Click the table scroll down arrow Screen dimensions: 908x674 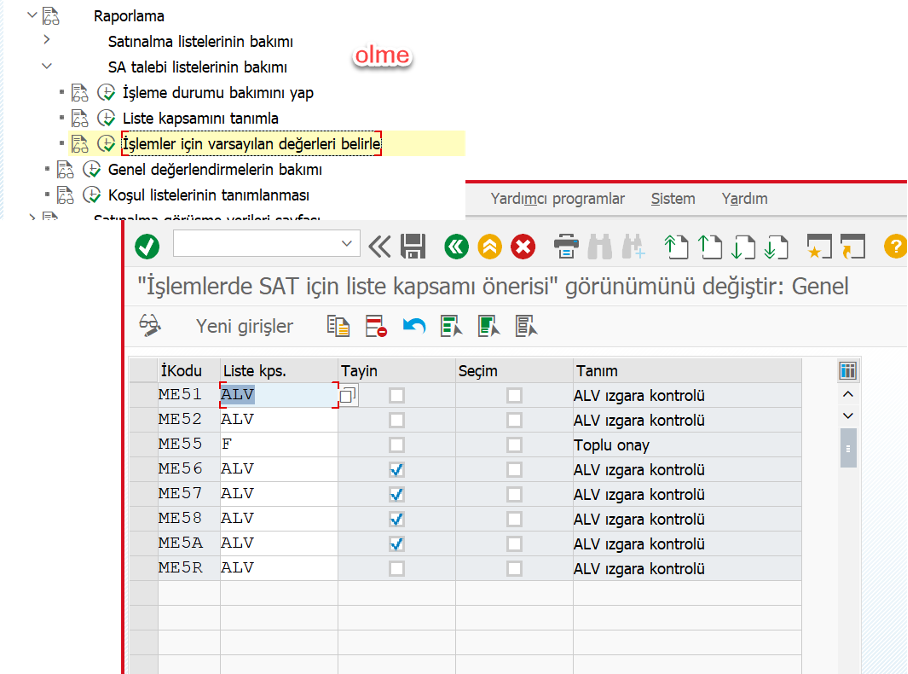click(848, 416)
